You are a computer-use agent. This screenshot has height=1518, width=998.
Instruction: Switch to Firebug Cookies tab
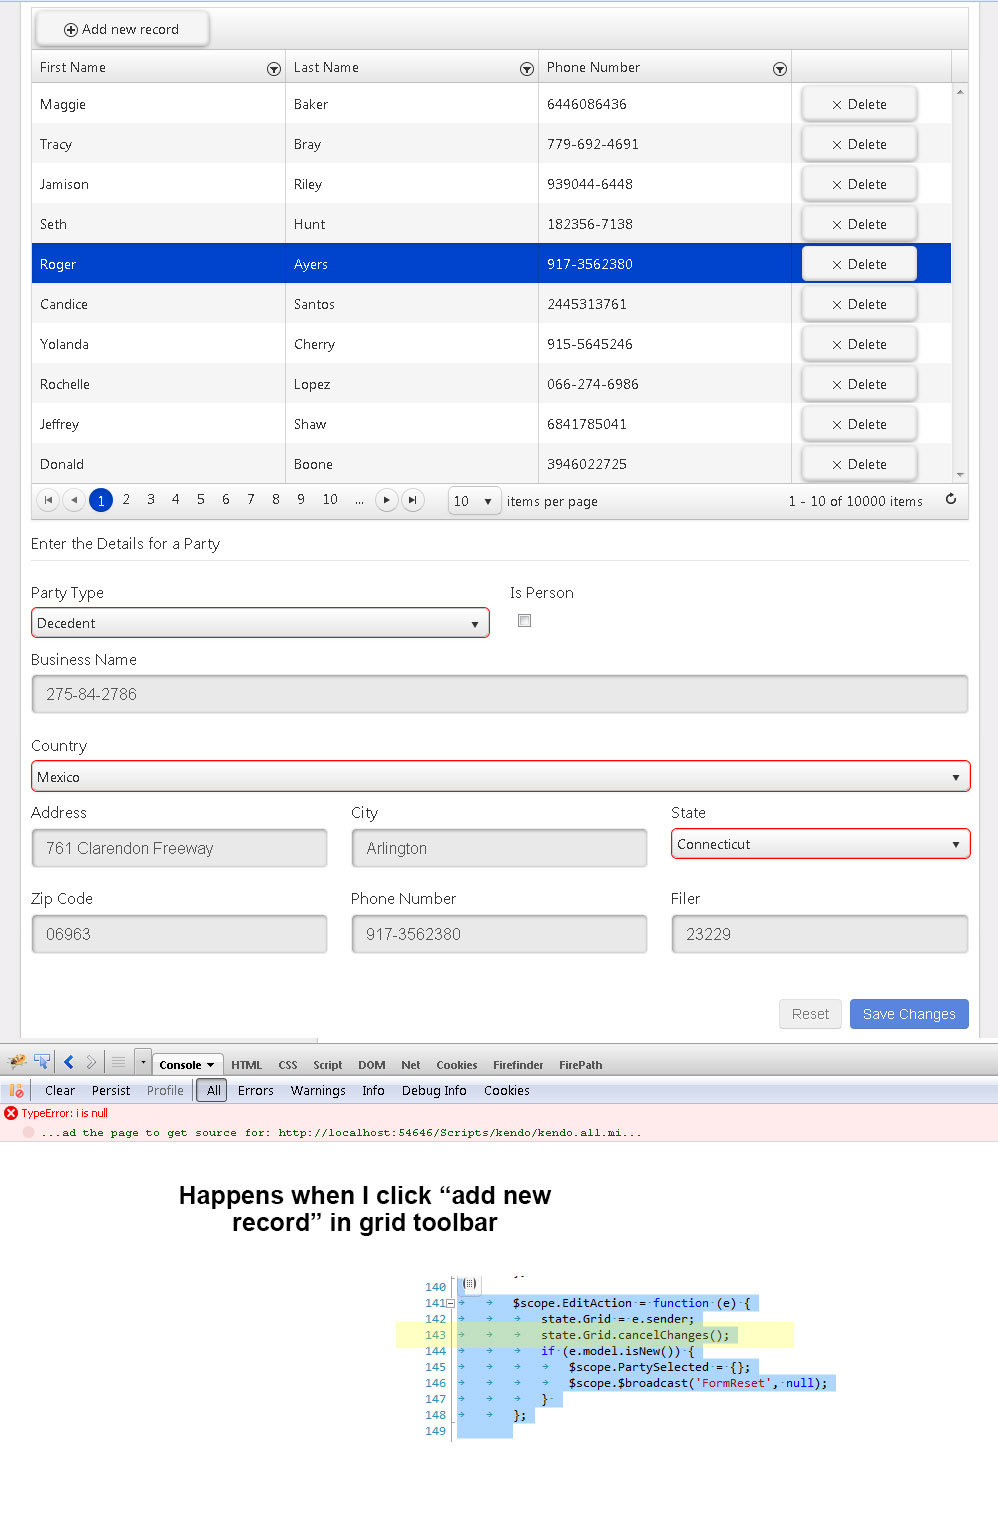click(457, 1065)
